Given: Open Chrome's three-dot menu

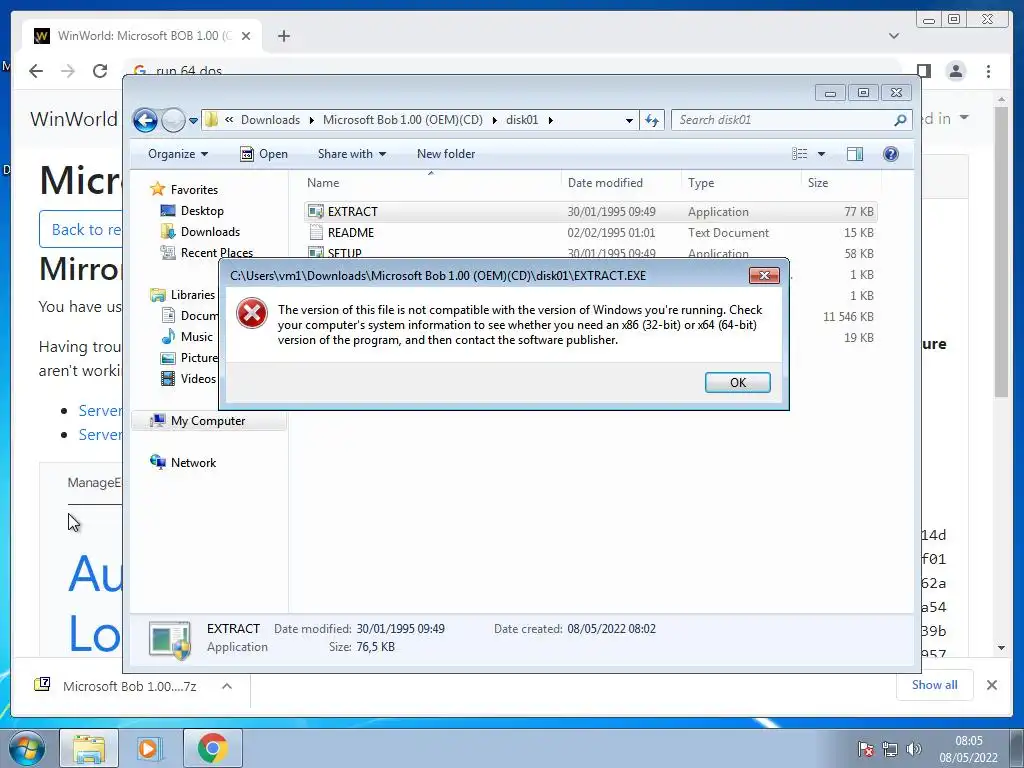Looking at the screenshot, I should [988, 71].
